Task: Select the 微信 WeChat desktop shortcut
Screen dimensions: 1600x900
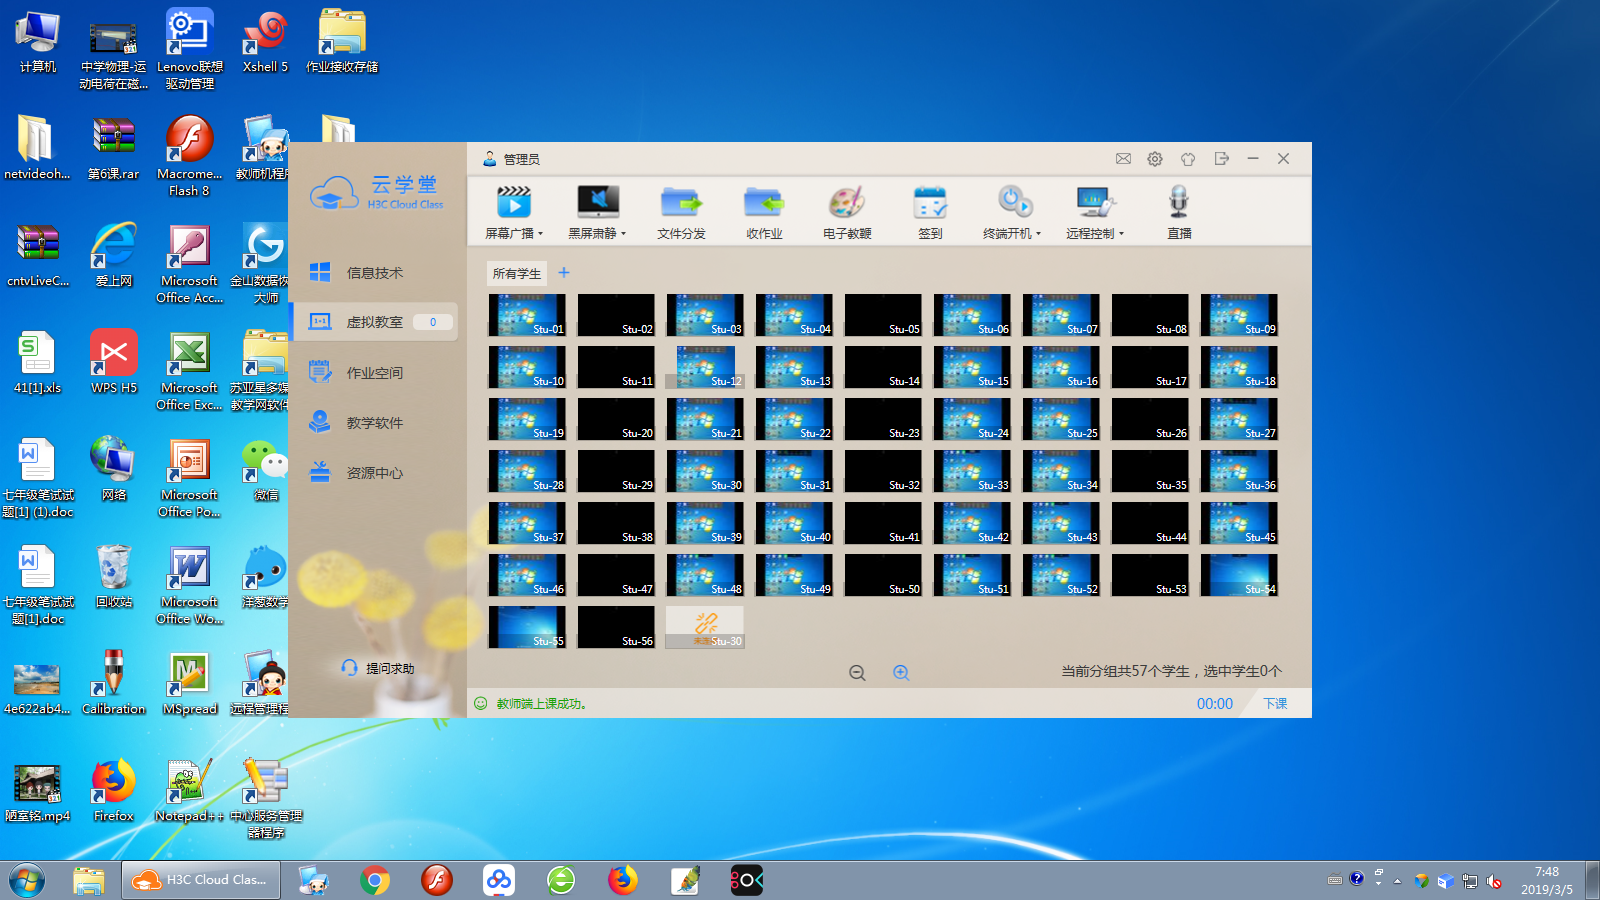Action: click(265, 469)
